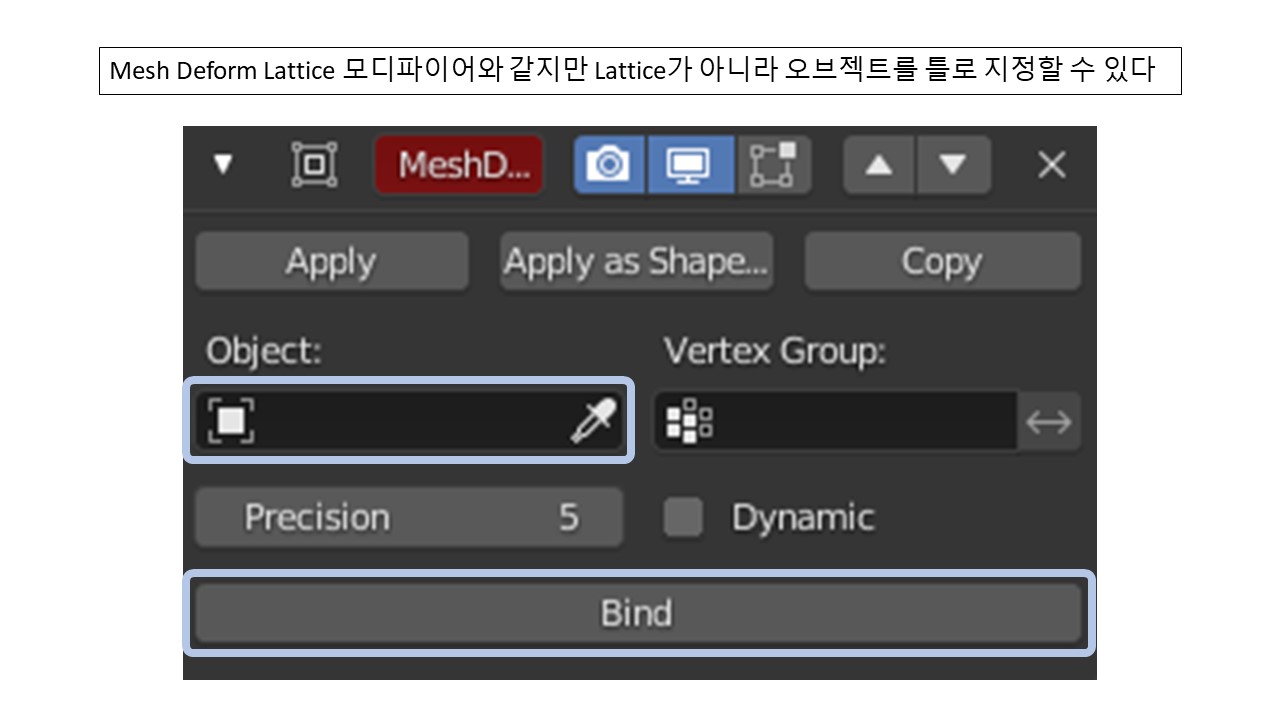Click the Mesh Deform modifier icon
The image size is (1280, 720).
[x=313, y=165]
